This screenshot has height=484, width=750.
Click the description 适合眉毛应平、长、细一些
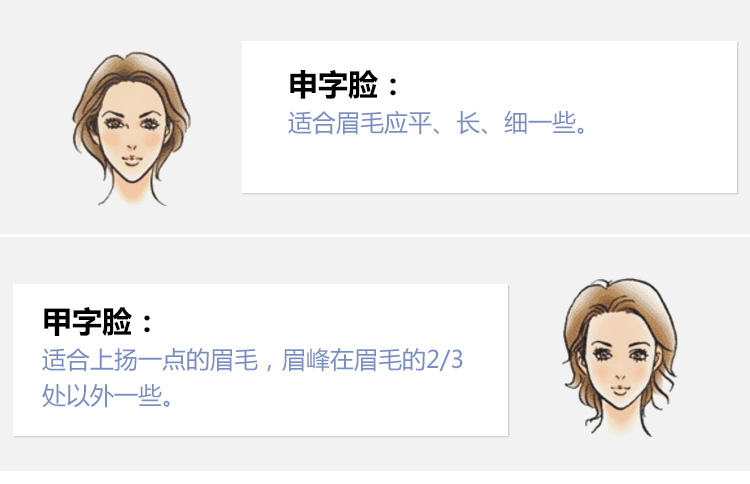[437, 123]
